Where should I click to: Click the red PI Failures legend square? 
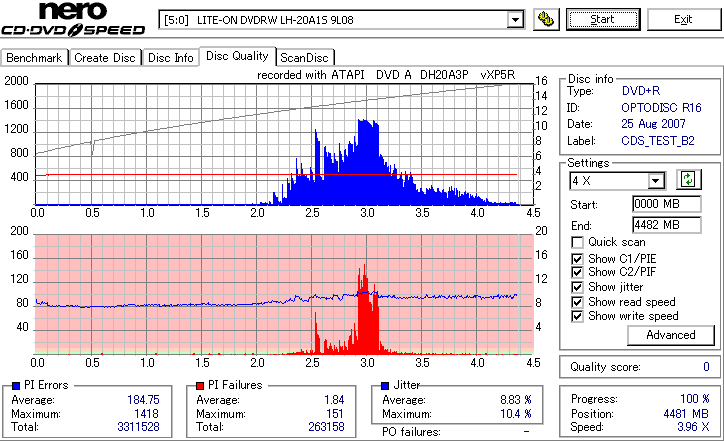coord(200,386)
